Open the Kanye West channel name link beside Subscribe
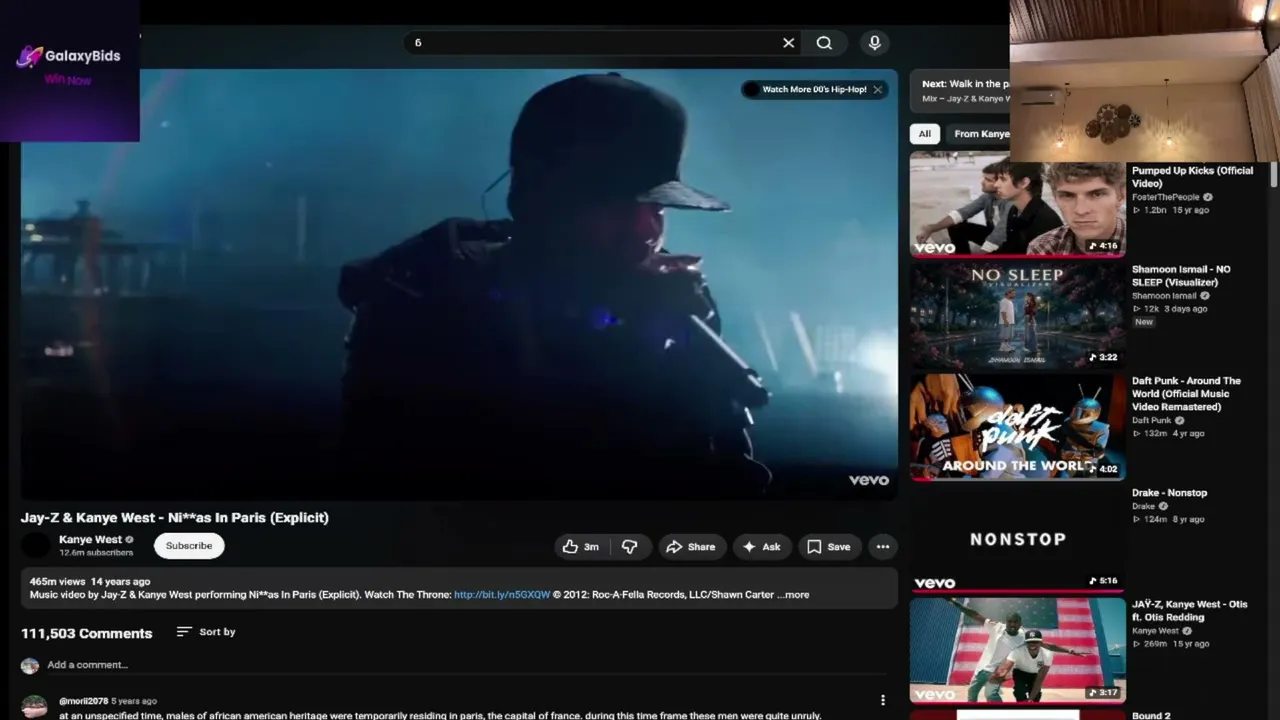 (x=90, y=539)
